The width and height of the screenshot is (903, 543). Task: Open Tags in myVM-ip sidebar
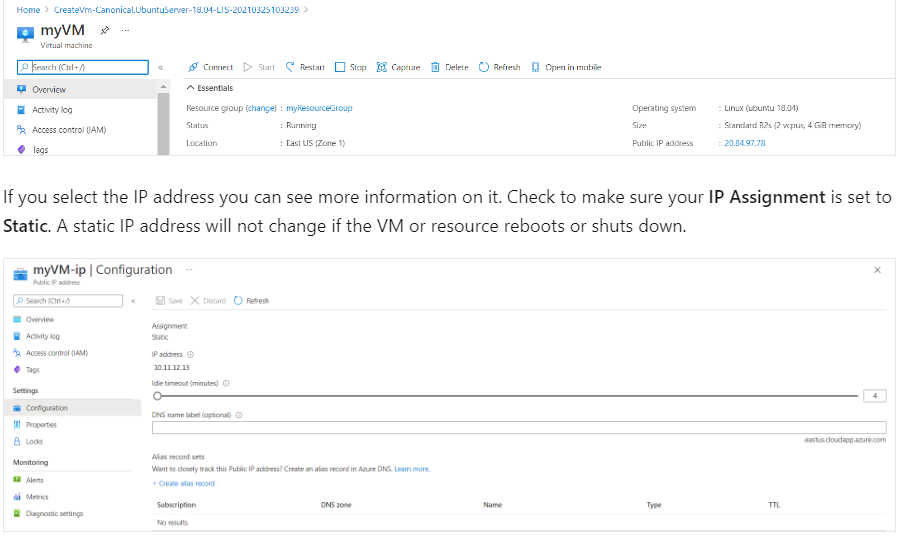point(33,370)
